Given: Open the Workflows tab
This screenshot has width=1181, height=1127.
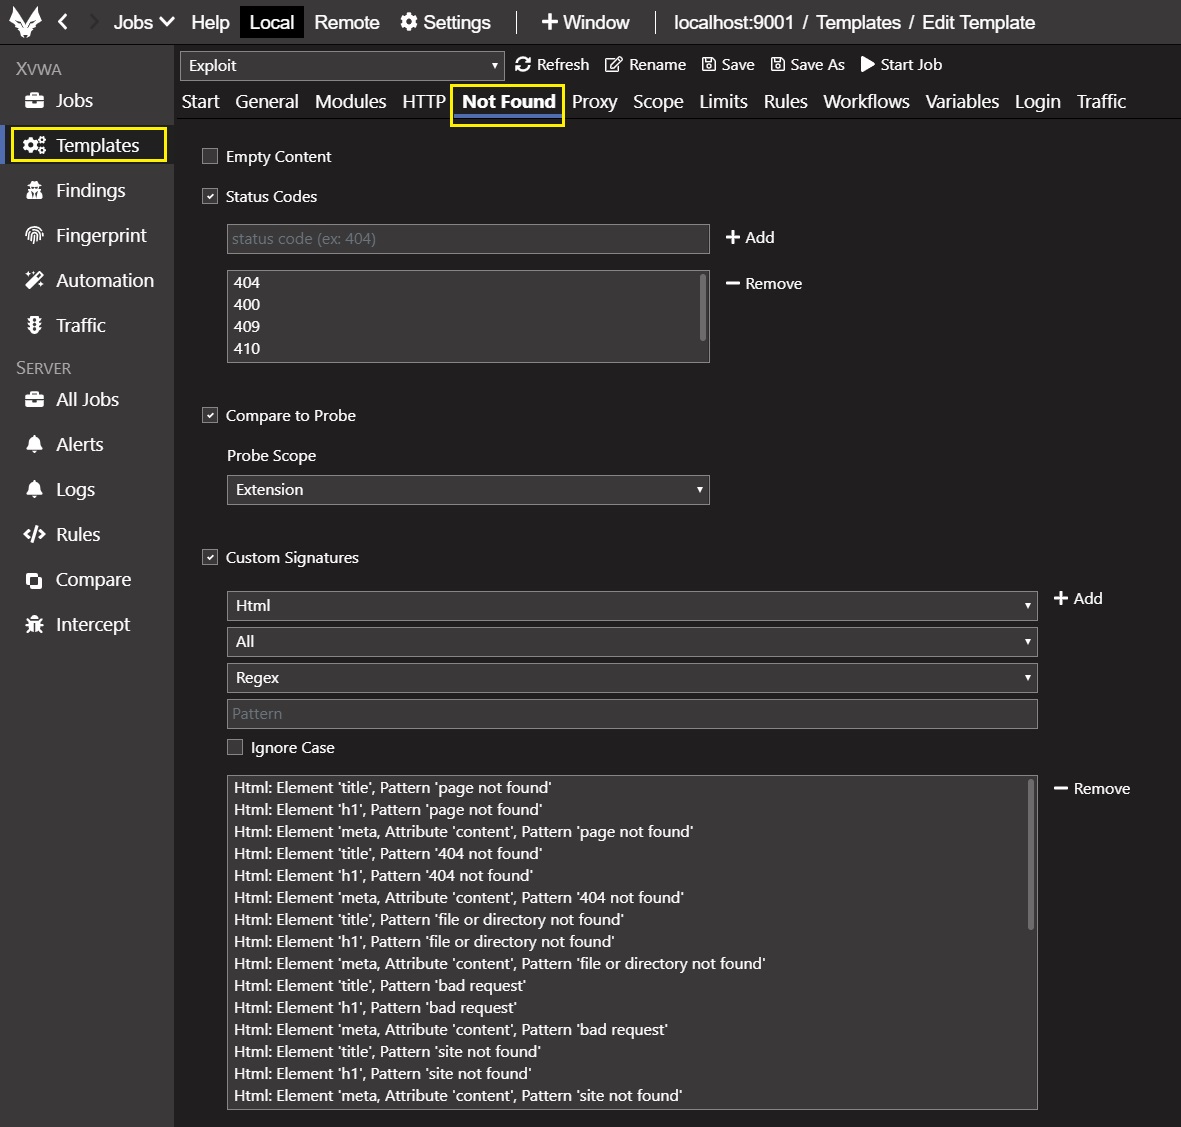Looking at the screenshot, I should [866, 102].
